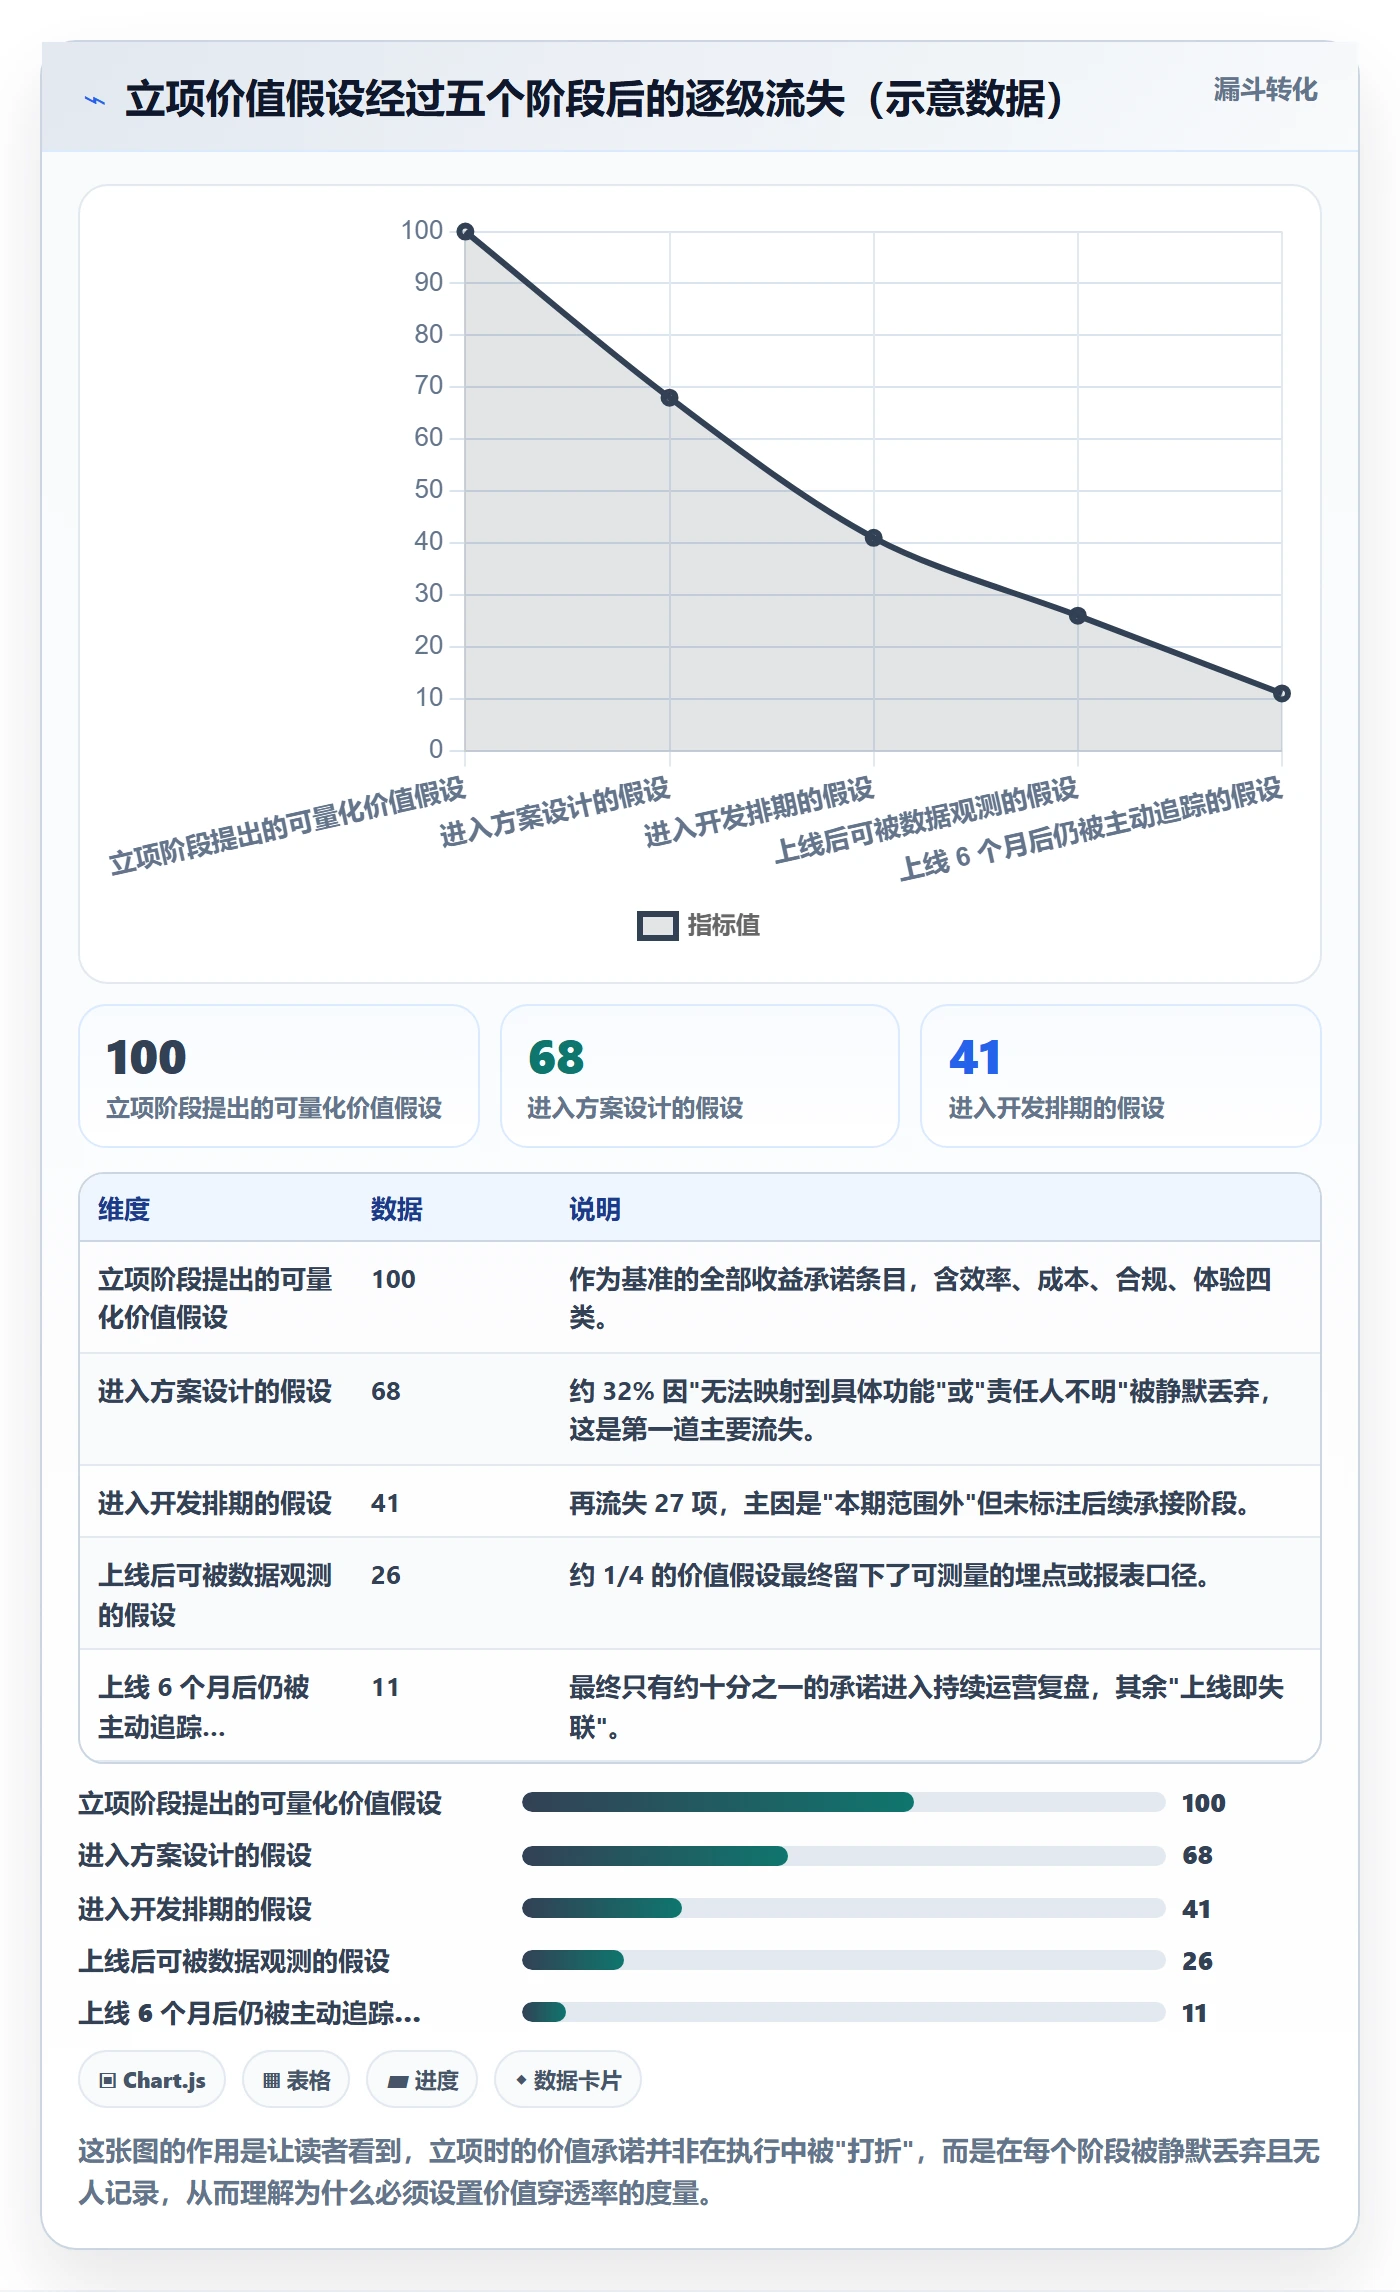Click the stat card showing 100

click(x=279, y=1076)
